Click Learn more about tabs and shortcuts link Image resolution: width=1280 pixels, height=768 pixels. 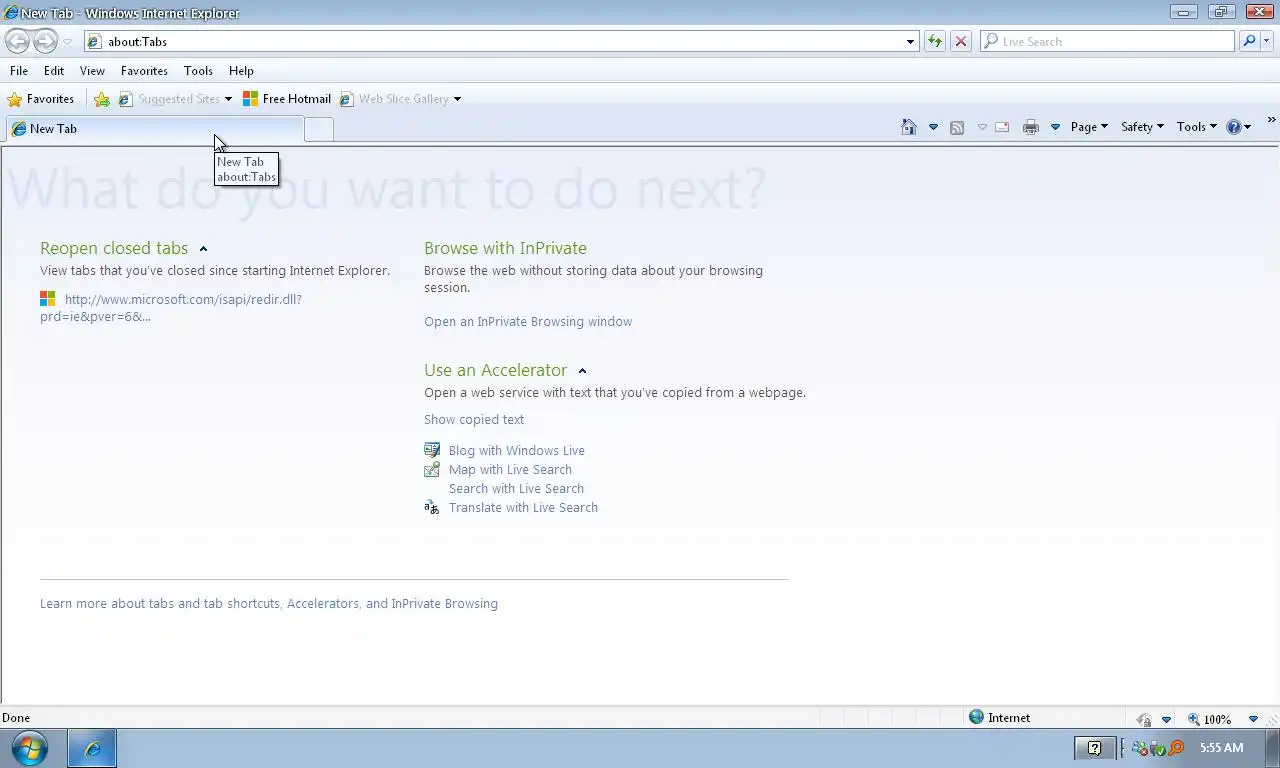tap(269, 604)
